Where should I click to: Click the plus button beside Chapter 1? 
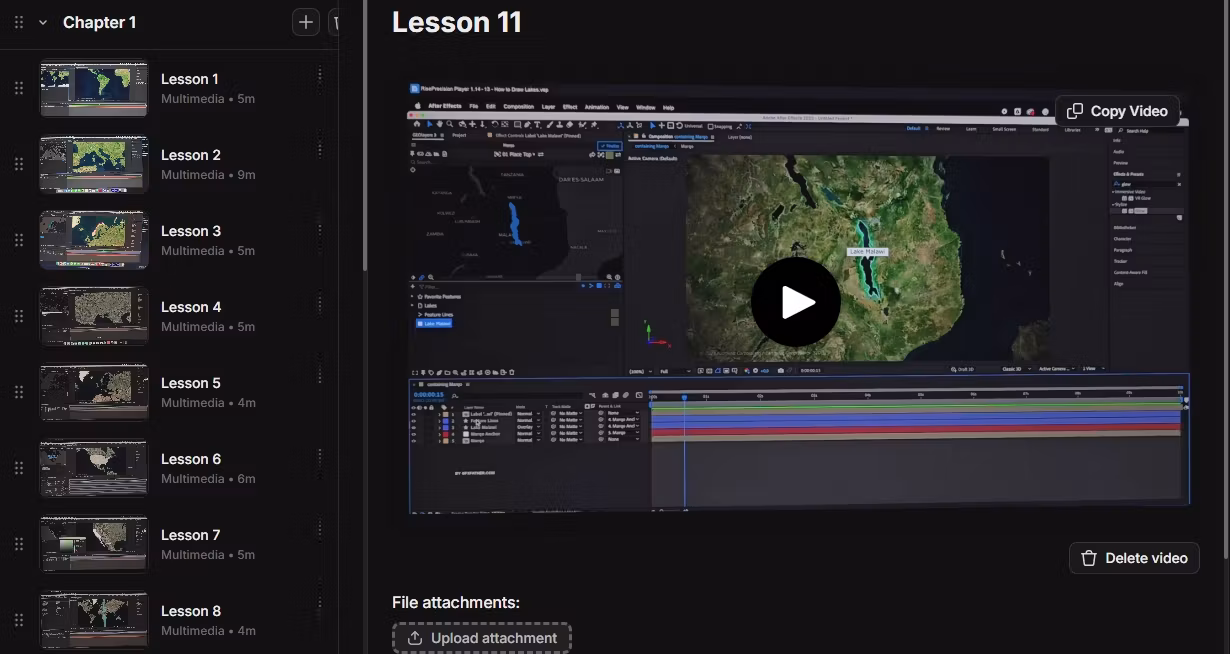point(306,23)
